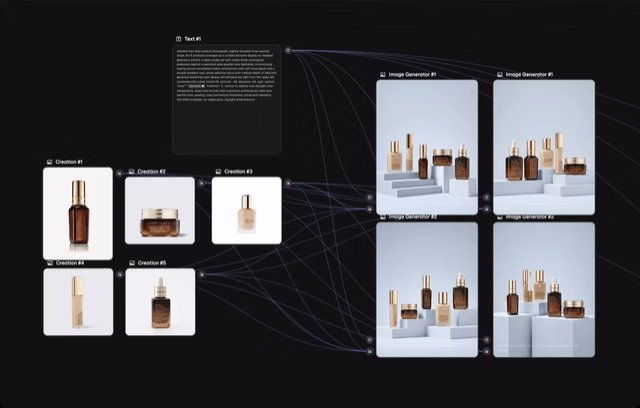Image resolution: width=640 pixels, height=408 pixels.
Task: Select the Creation #2 cream jar image
Action: (160, 211)
